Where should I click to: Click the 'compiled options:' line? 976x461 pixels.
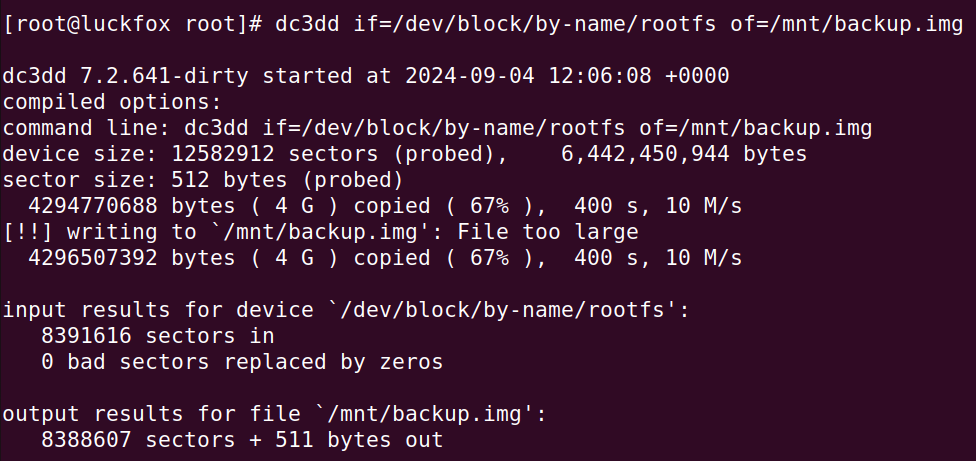click(112, 102)
